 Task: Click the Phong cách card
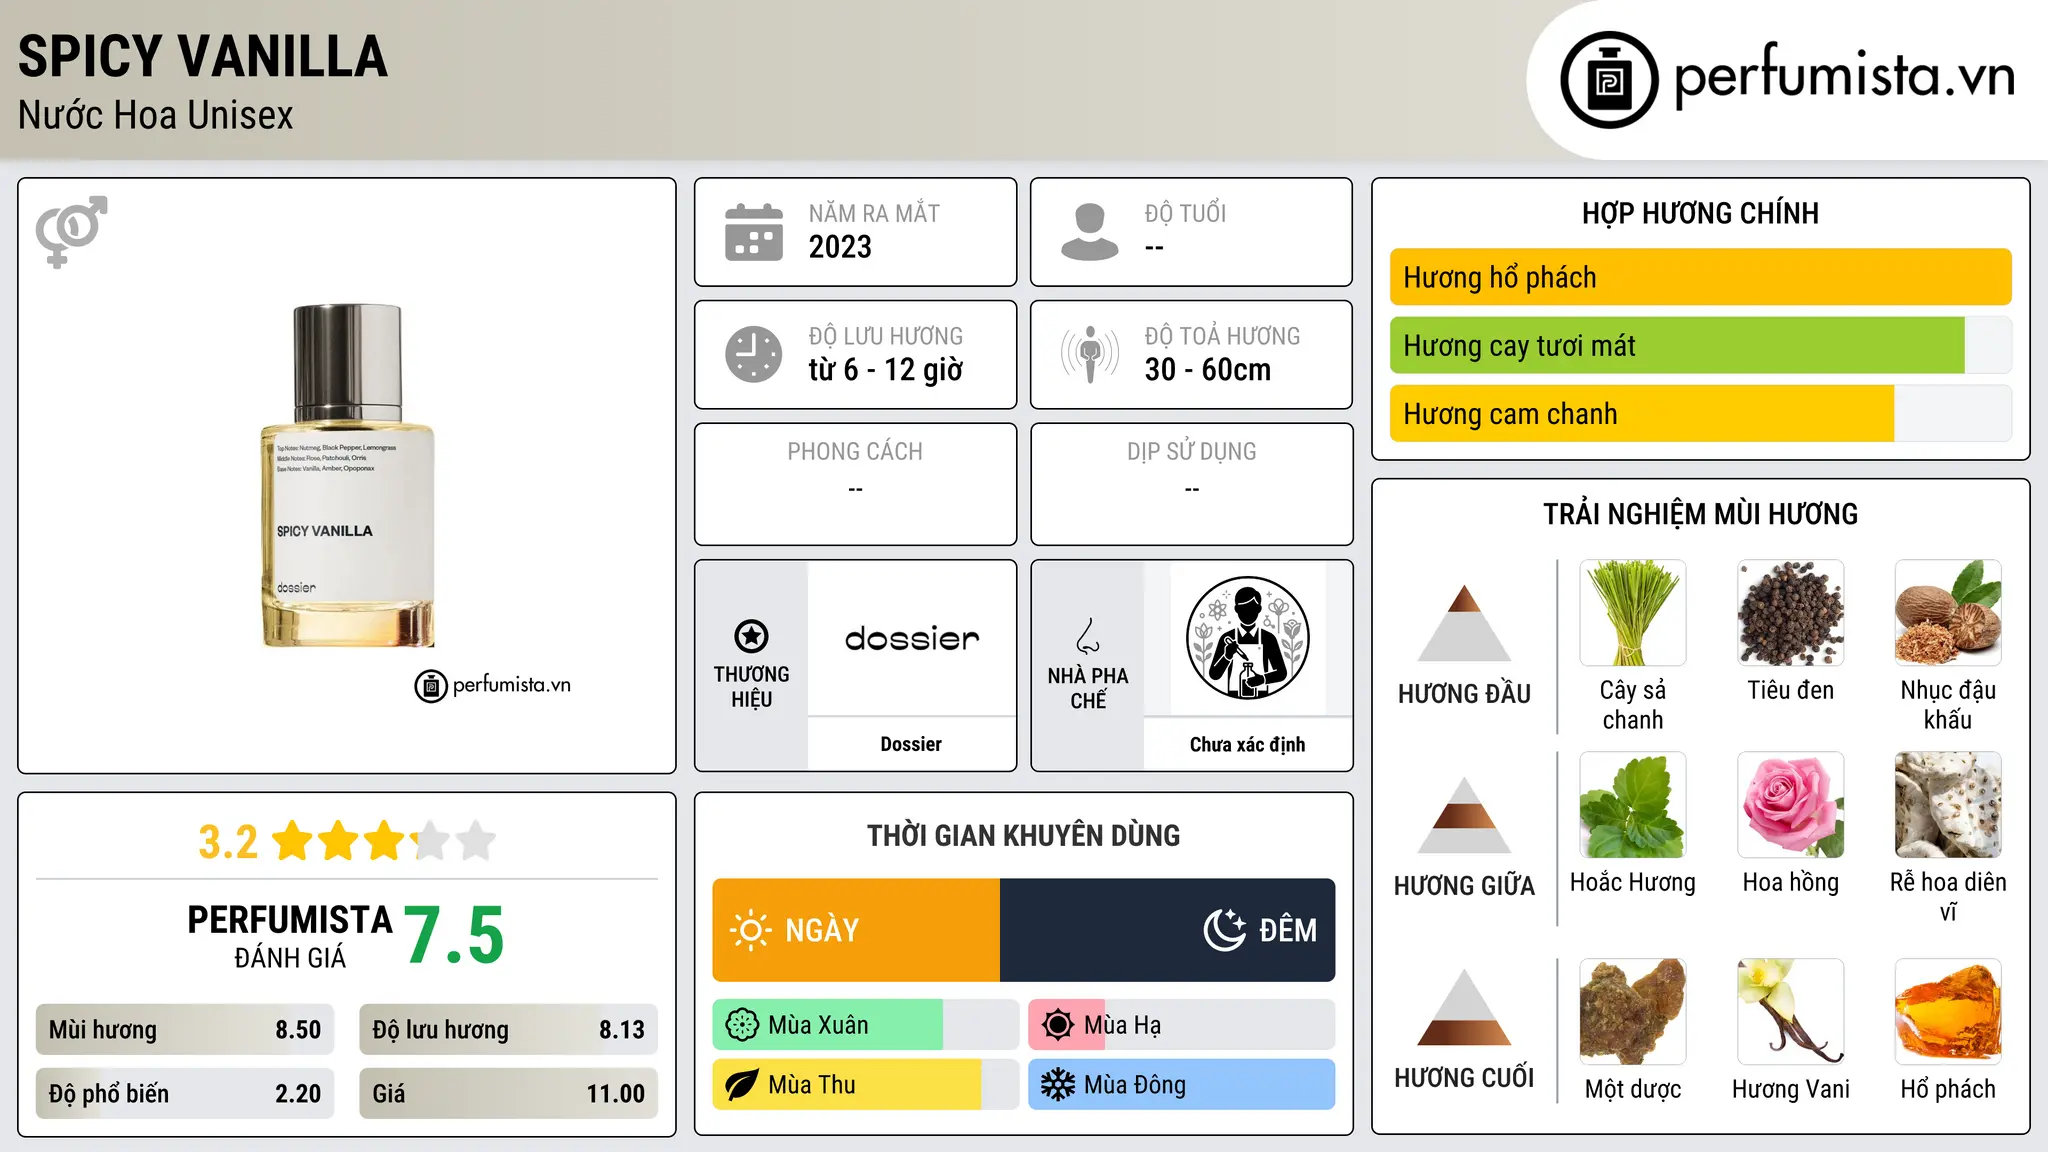point(855,484)
